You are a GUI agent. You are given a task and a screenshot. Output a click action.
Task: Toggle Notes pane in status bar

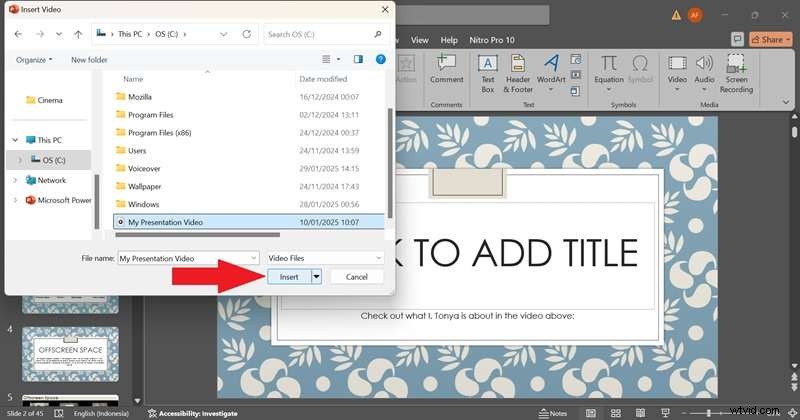click(x=553, y=413)
